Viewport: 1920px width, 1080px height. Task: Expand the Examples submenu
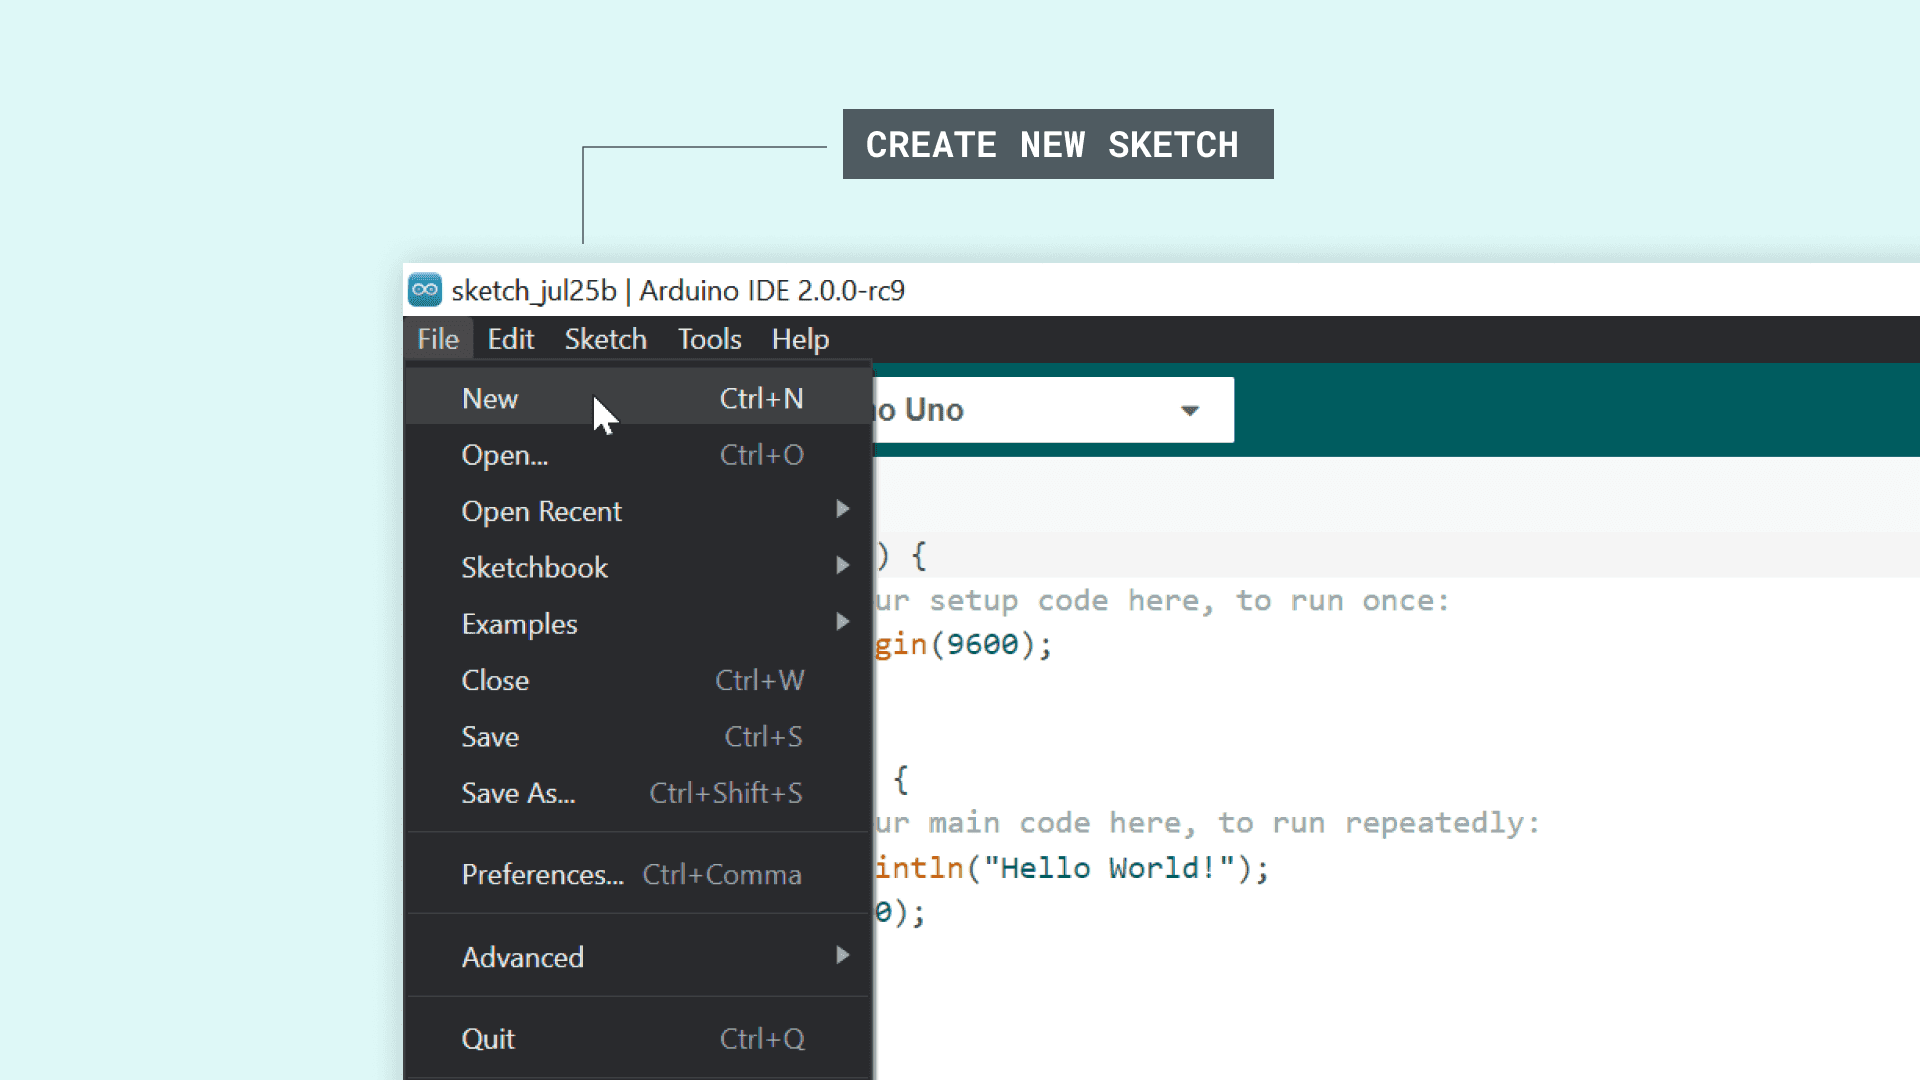coord(519,624)
